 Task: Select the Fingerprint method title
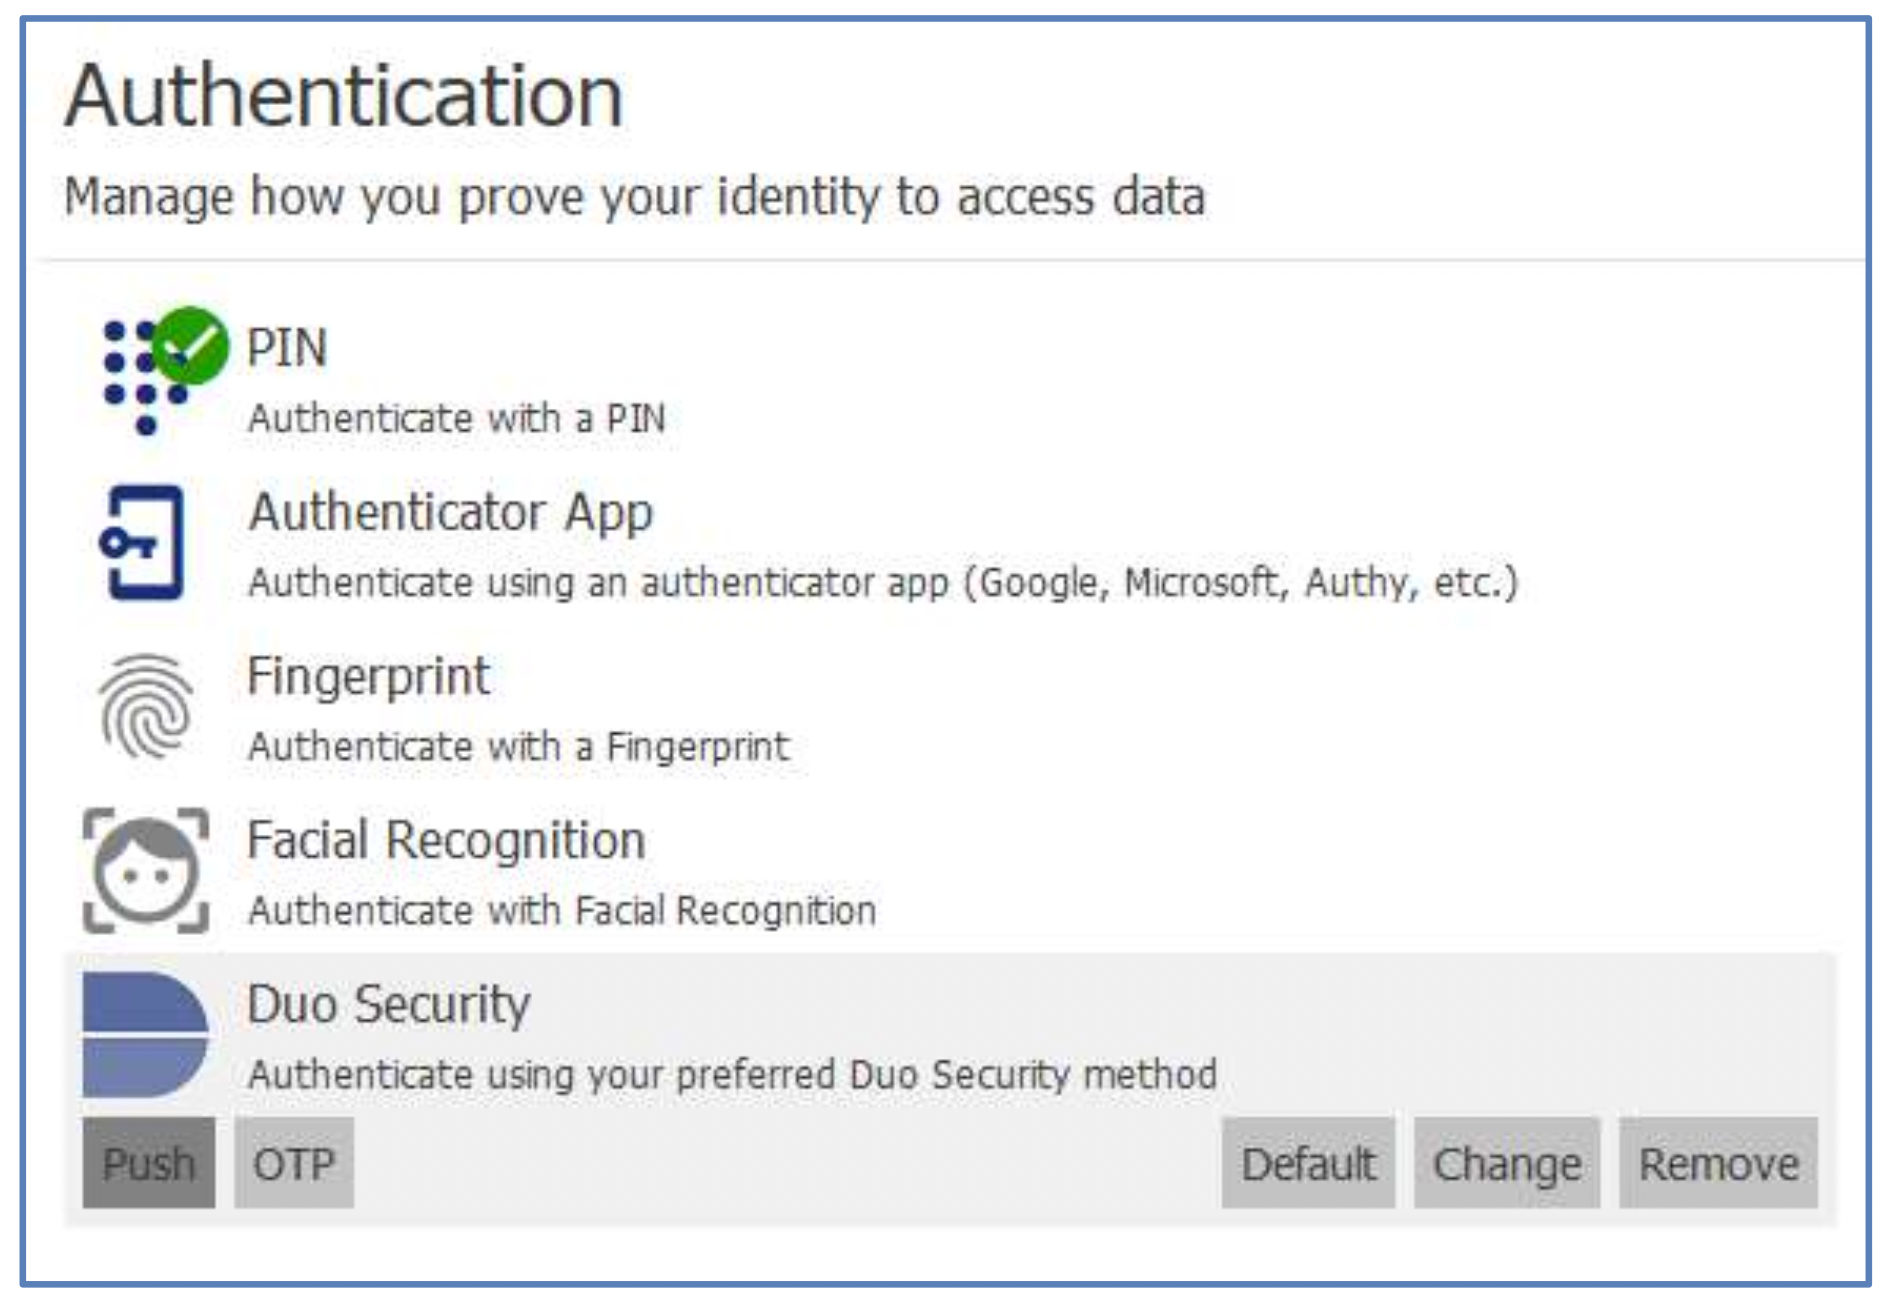point(369,676)
